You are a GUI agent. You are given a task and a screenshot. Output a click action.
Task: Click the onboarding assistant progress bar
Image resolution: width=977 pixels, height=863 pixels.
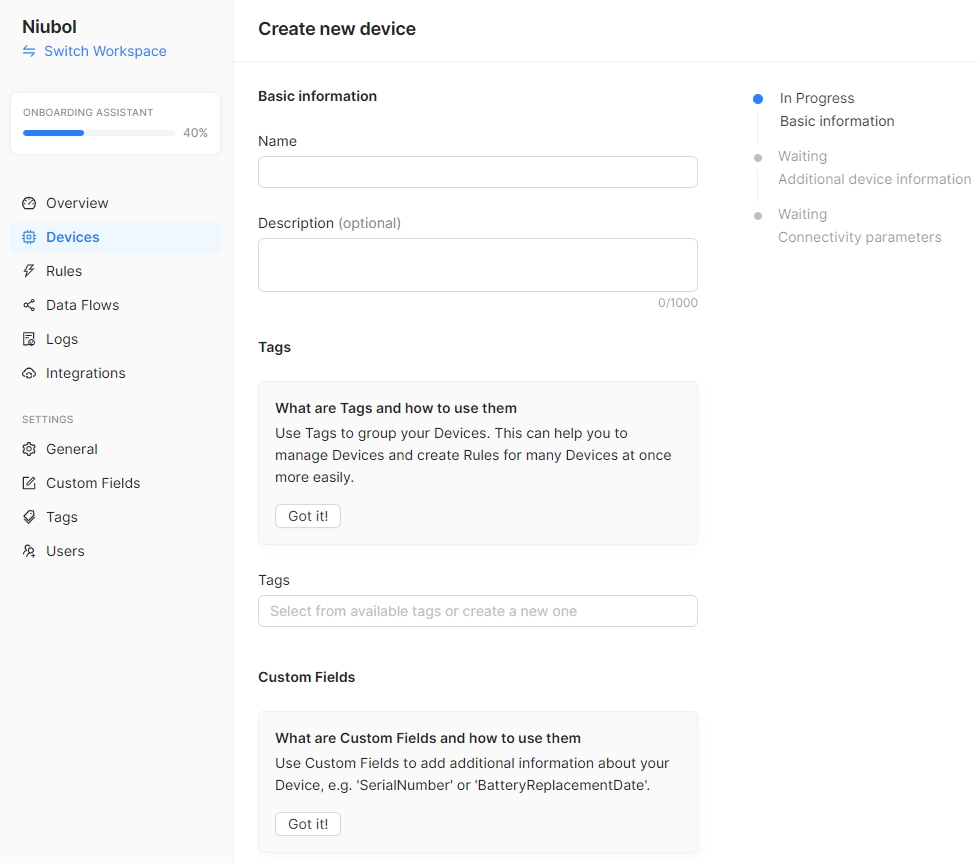click(98, 133)
